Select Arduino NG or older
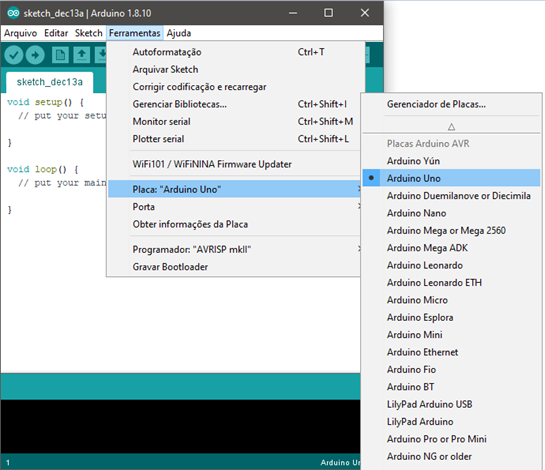545x470 pixels. click(451, 456)
